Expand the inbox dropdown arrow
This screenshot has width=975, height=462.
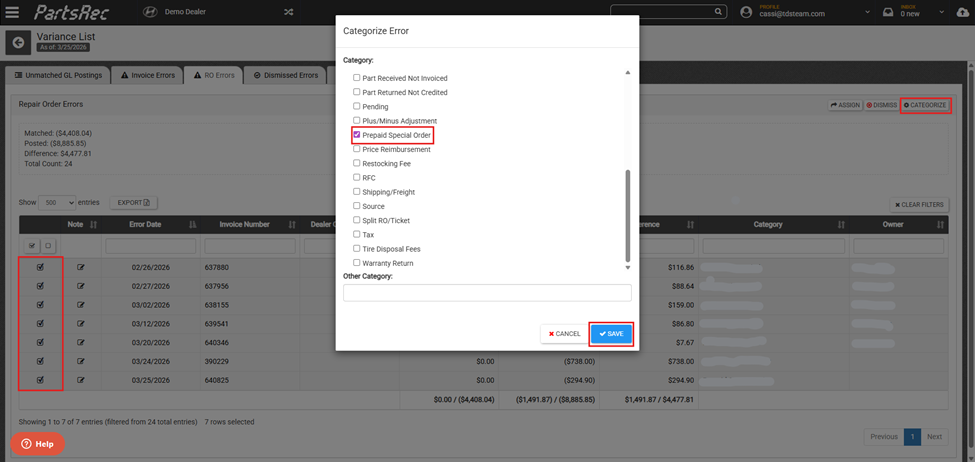click(942, 12)
